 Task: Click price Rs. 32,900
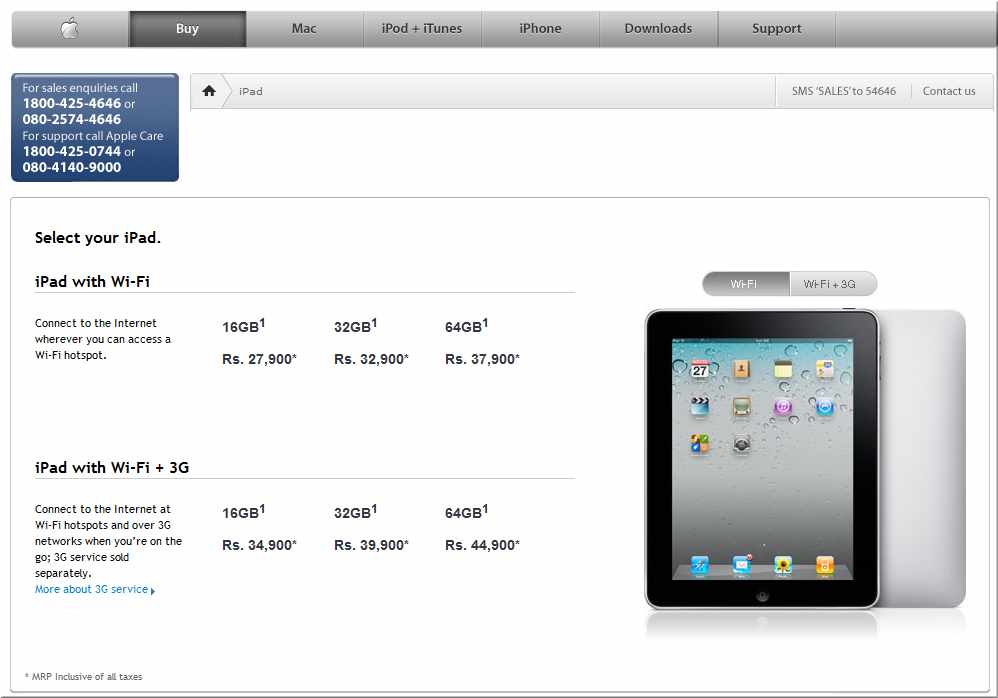371,359
